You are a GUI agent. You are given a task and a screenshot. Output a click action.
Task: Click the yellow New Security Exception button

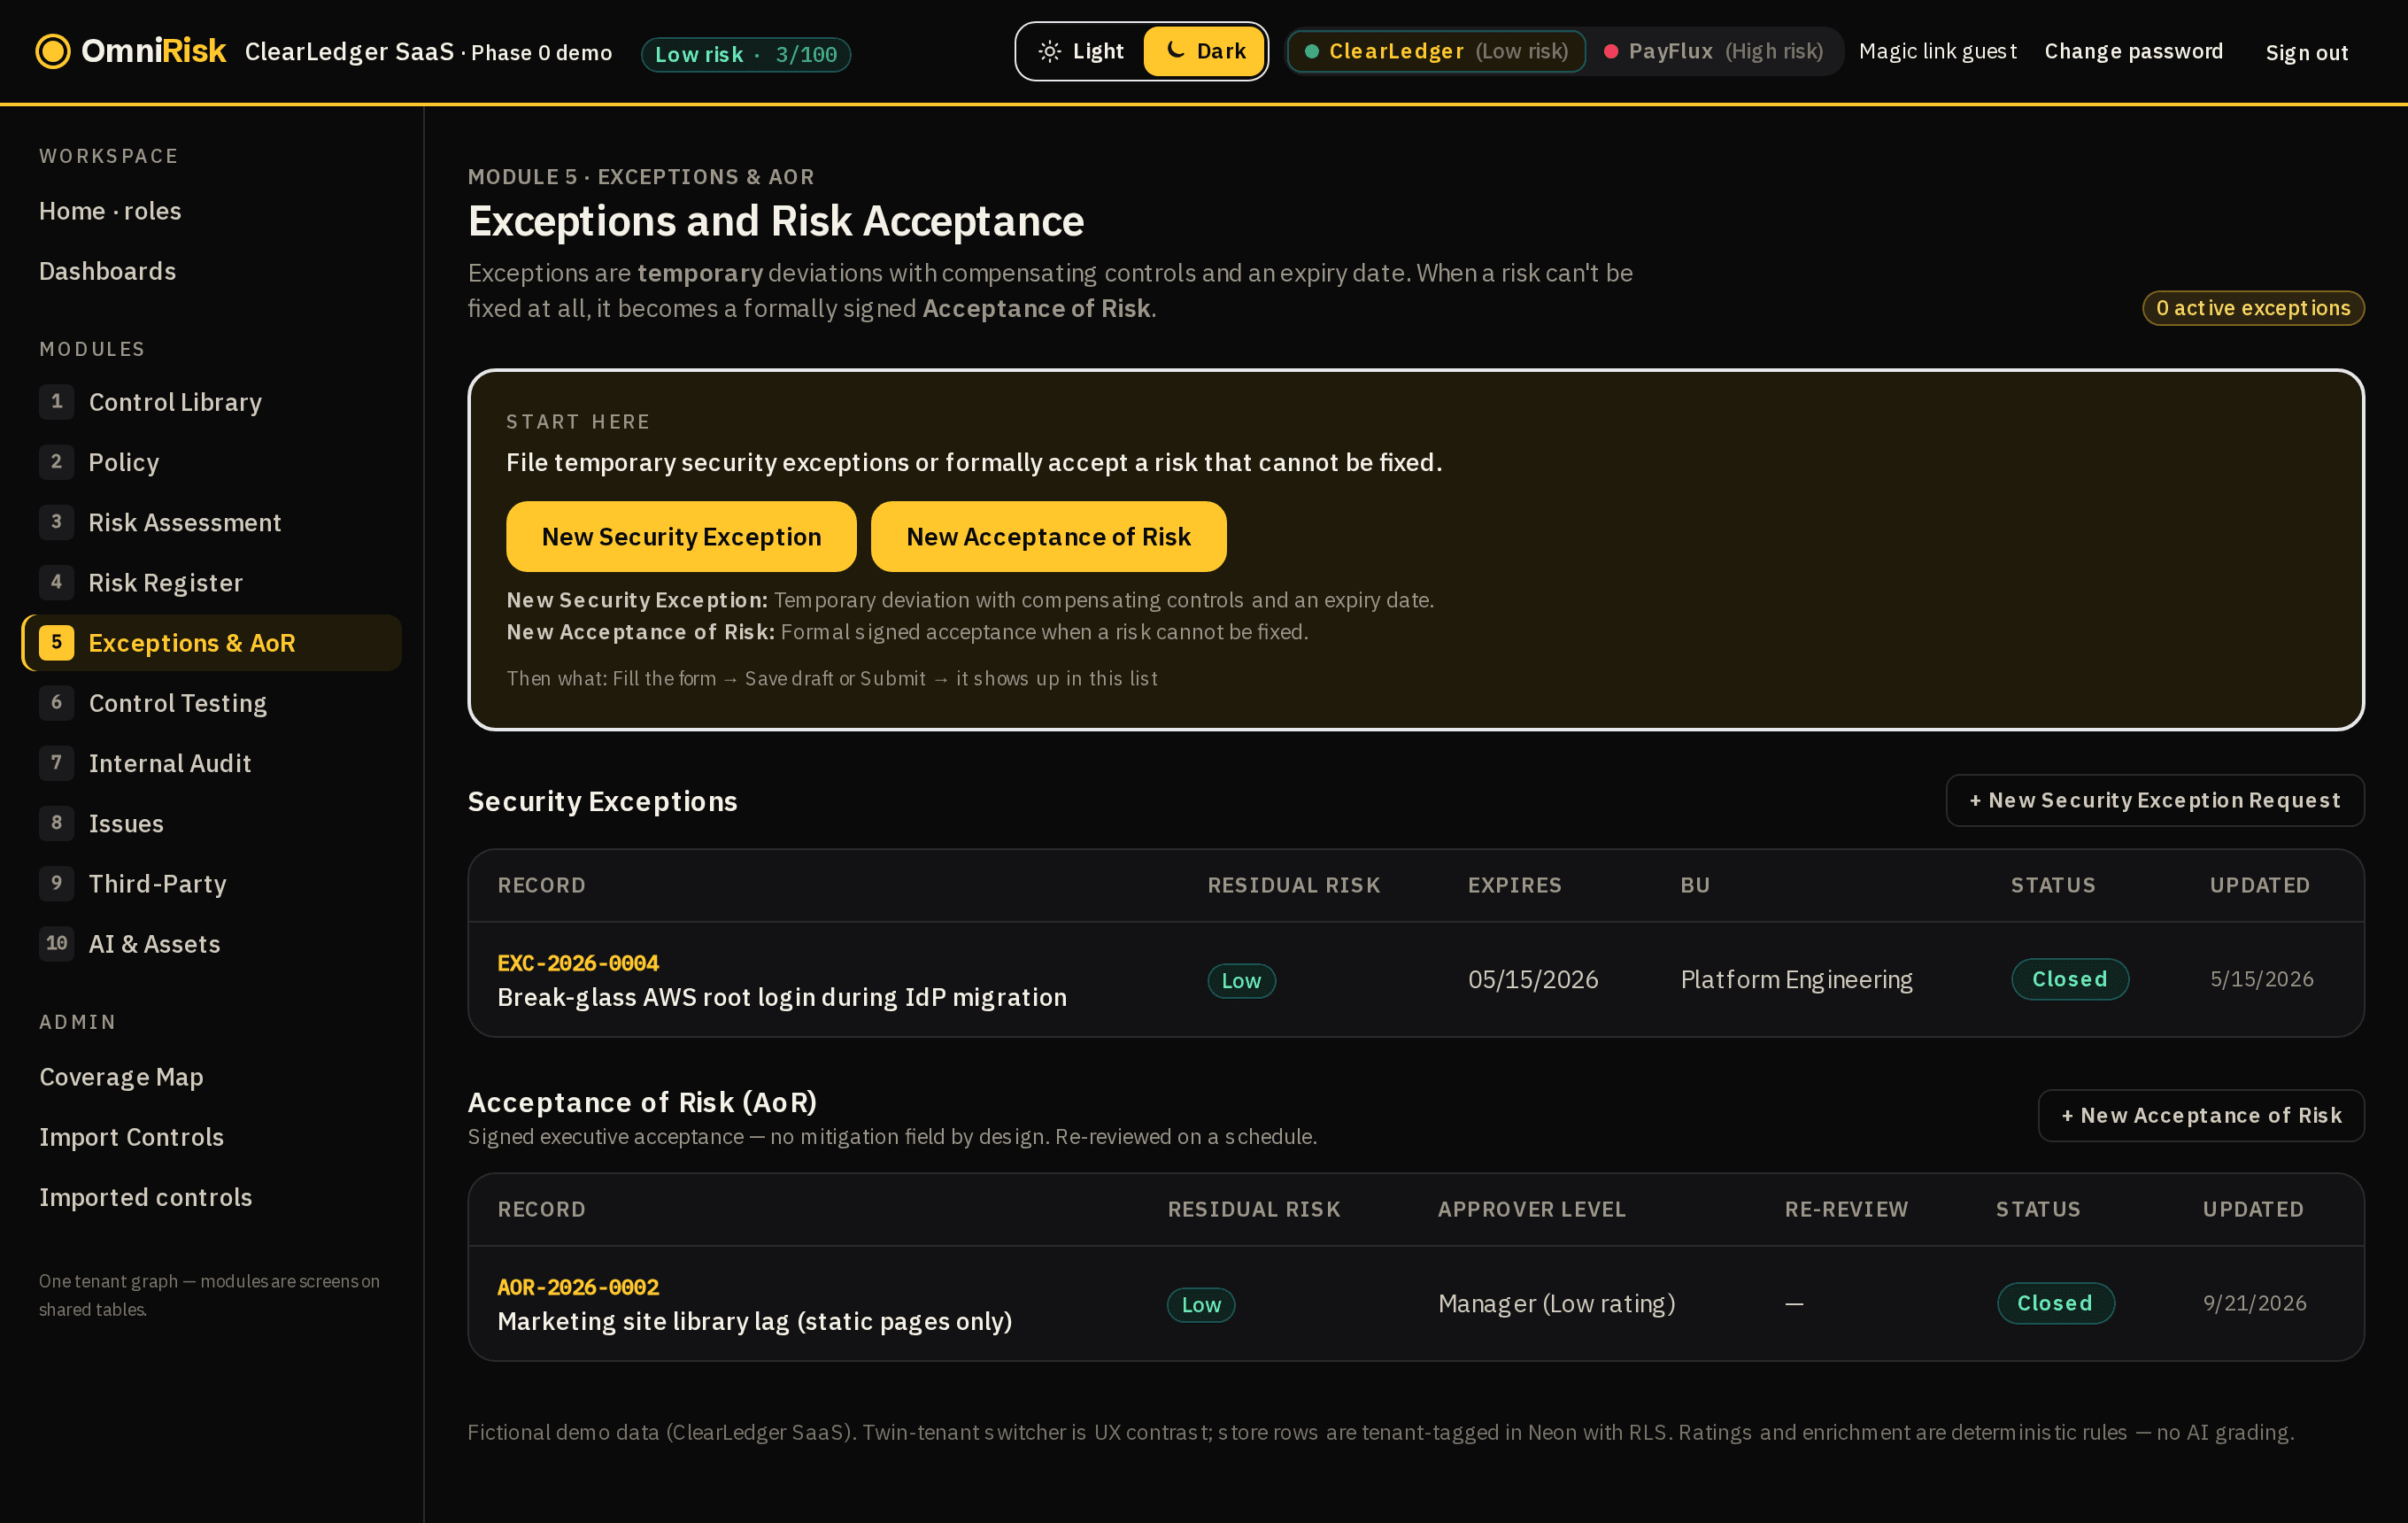tap(681, 537)
